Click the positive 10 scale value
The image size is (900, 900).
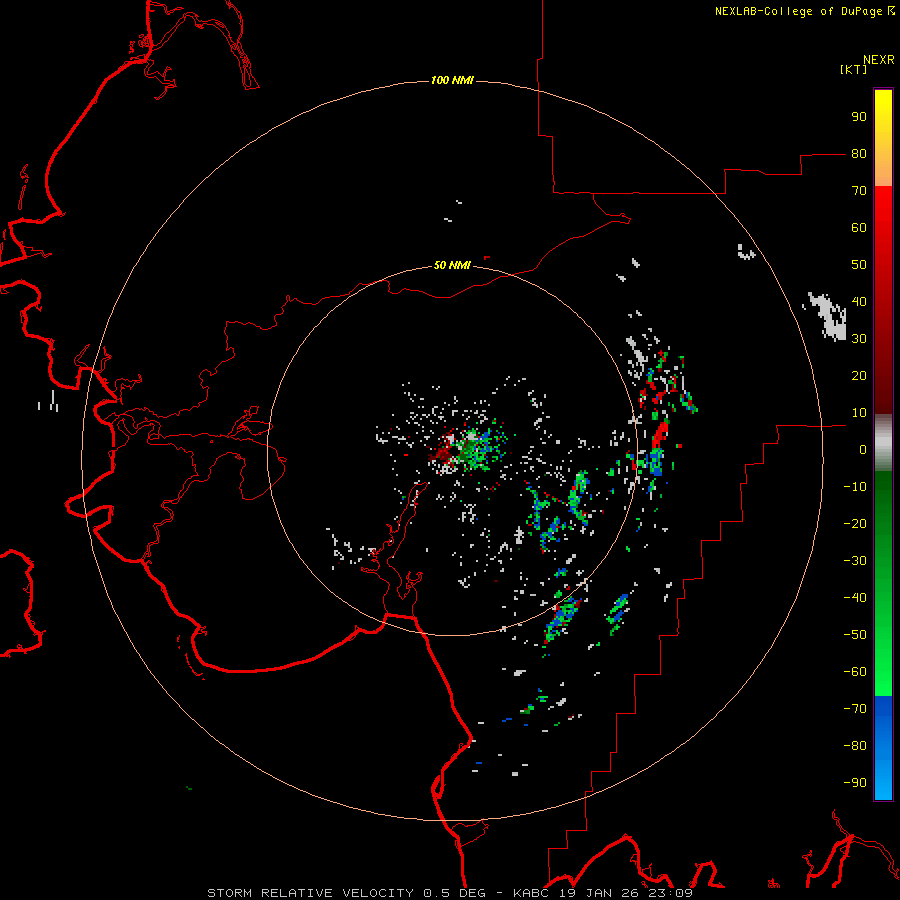click(859, 413)
